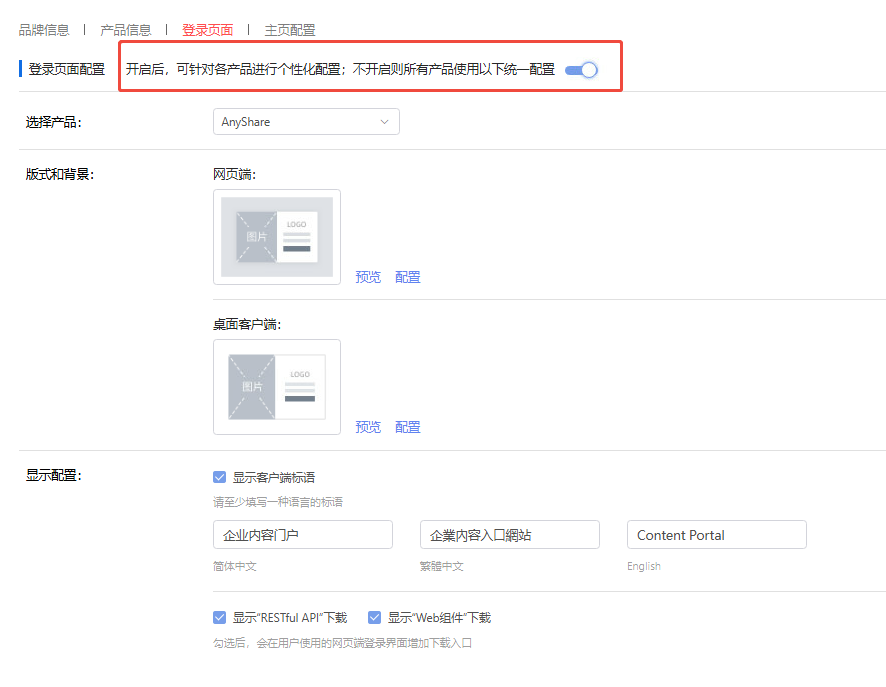Click 预览 link for 网页端
This screenshot has width=886, height=687.
click(368, 277)
